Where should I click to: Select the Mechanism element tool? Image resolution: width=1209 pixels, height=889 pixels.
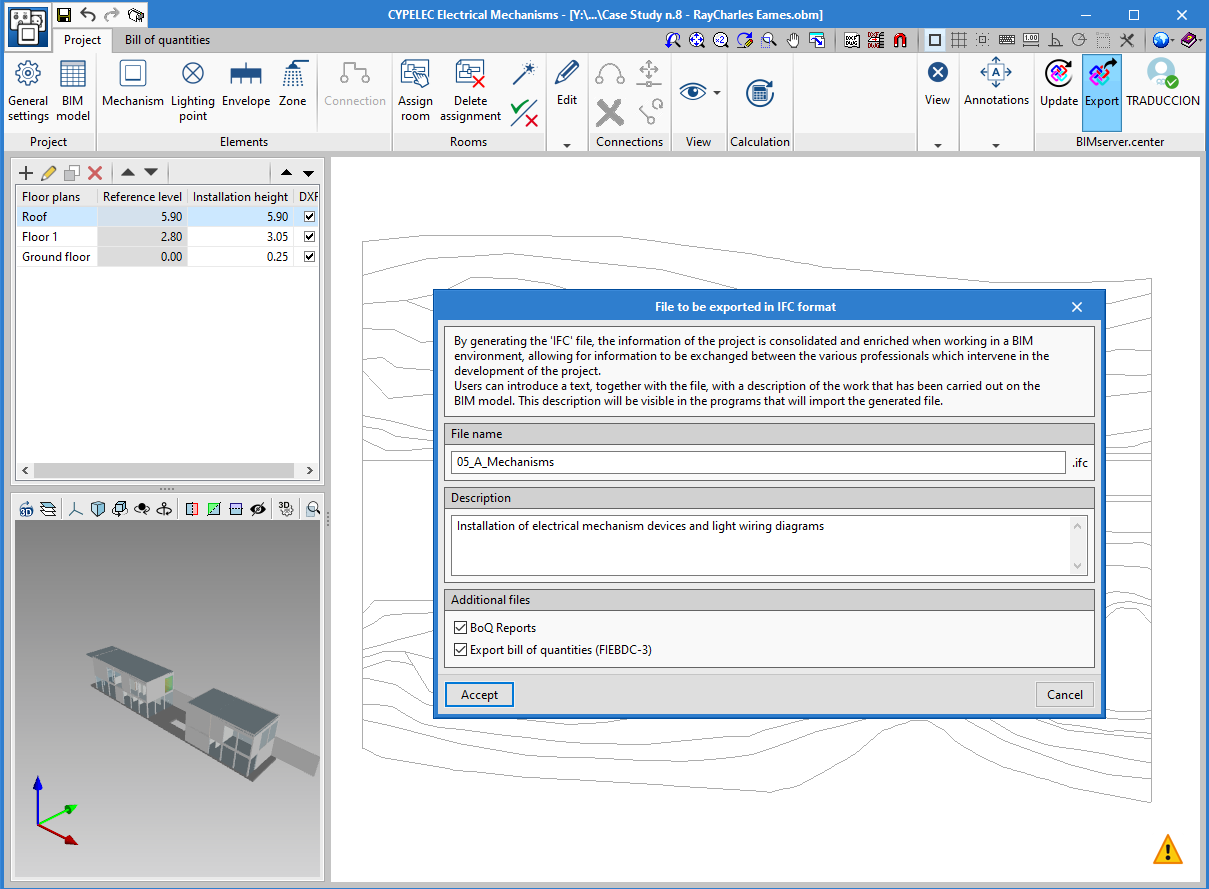point(133,84)
